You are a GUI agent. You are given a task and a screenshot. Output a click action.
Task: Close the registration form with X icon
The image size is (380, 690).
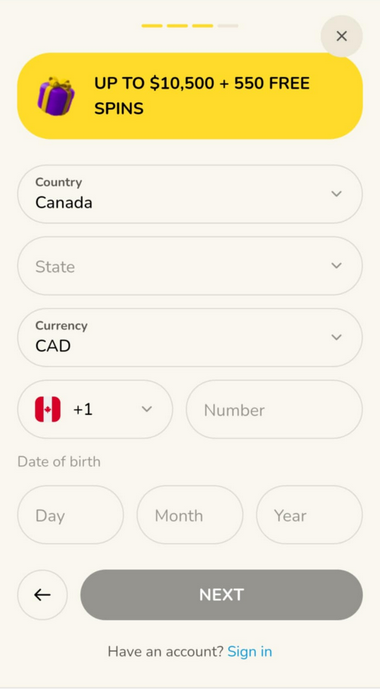342,36
